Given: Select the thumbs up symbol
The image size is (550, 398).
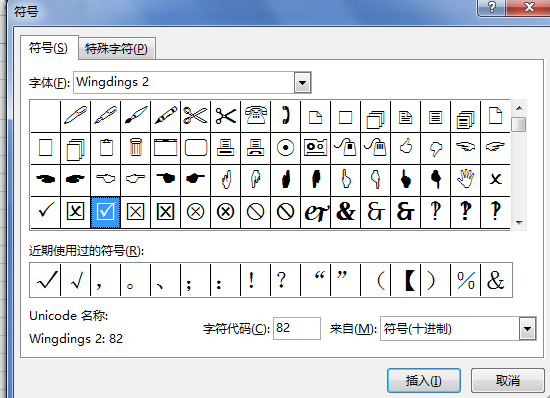Looking at the screenshot, I should click(x=405, y=147).
